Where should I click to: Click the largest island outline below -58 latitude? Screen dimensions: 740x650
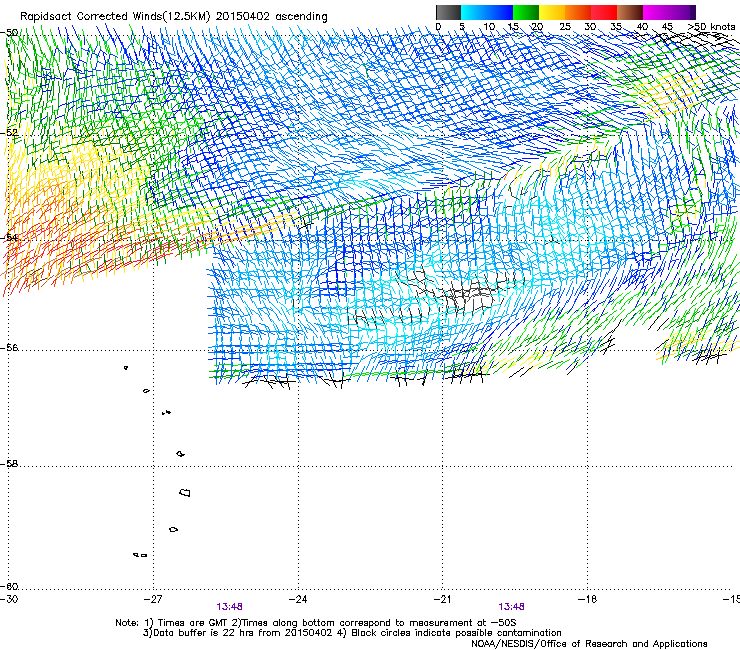tap(185, 492)
